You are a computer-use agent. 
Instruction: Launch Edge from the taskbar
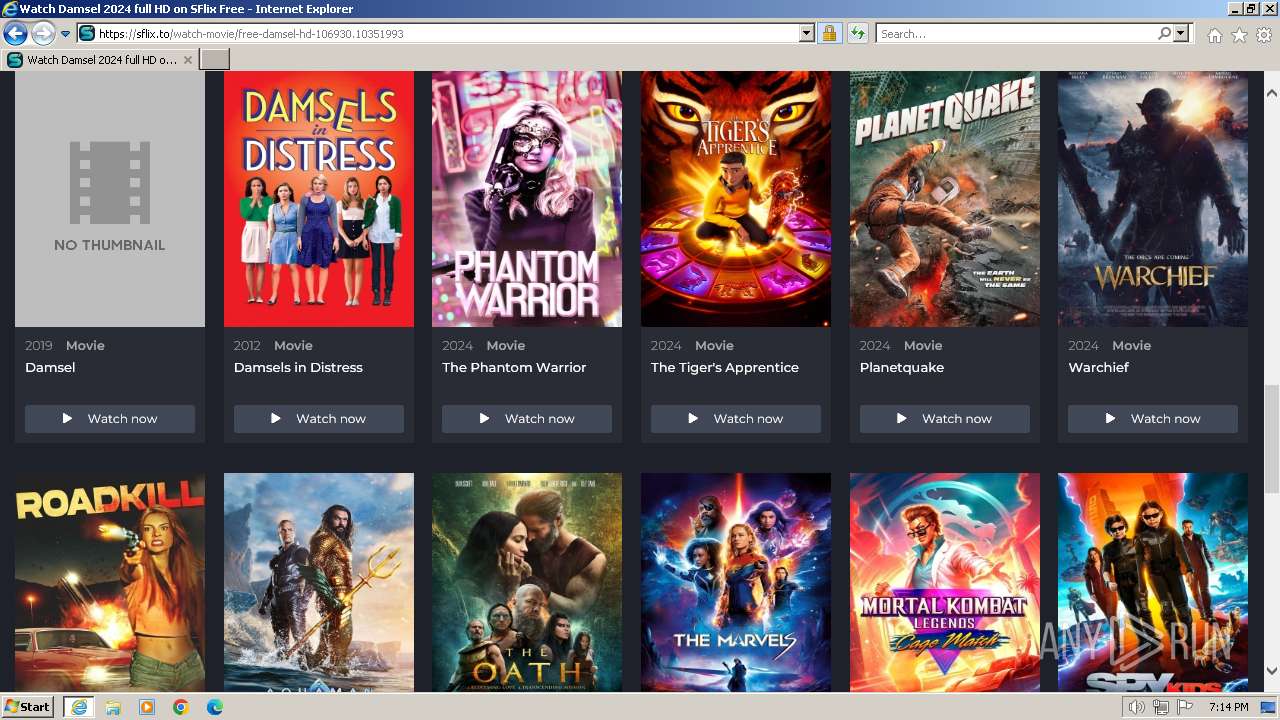click(x=215, y=707)
